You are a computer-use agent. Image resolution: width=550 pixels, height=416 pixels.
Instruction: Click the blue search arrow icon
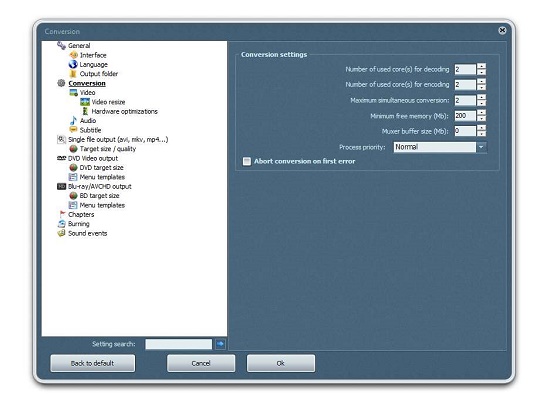tap(220, 344)
